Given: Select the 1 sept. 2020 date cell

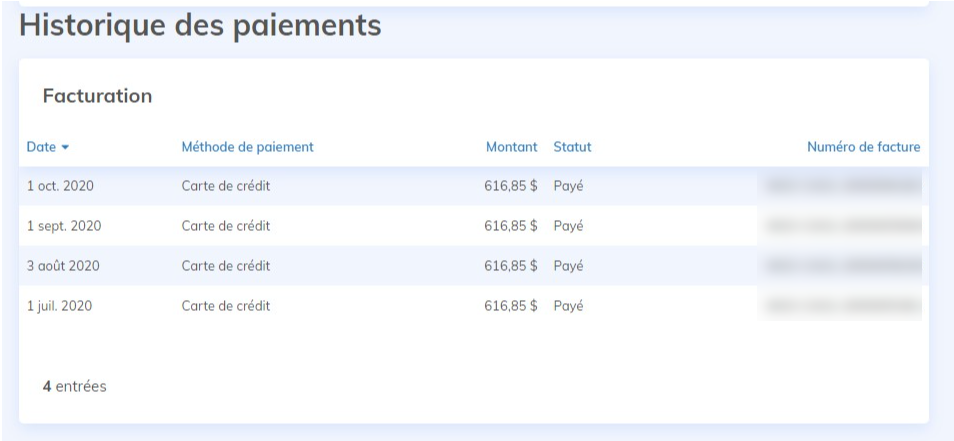Looking at the screenshot, I should tap(63, 226).
